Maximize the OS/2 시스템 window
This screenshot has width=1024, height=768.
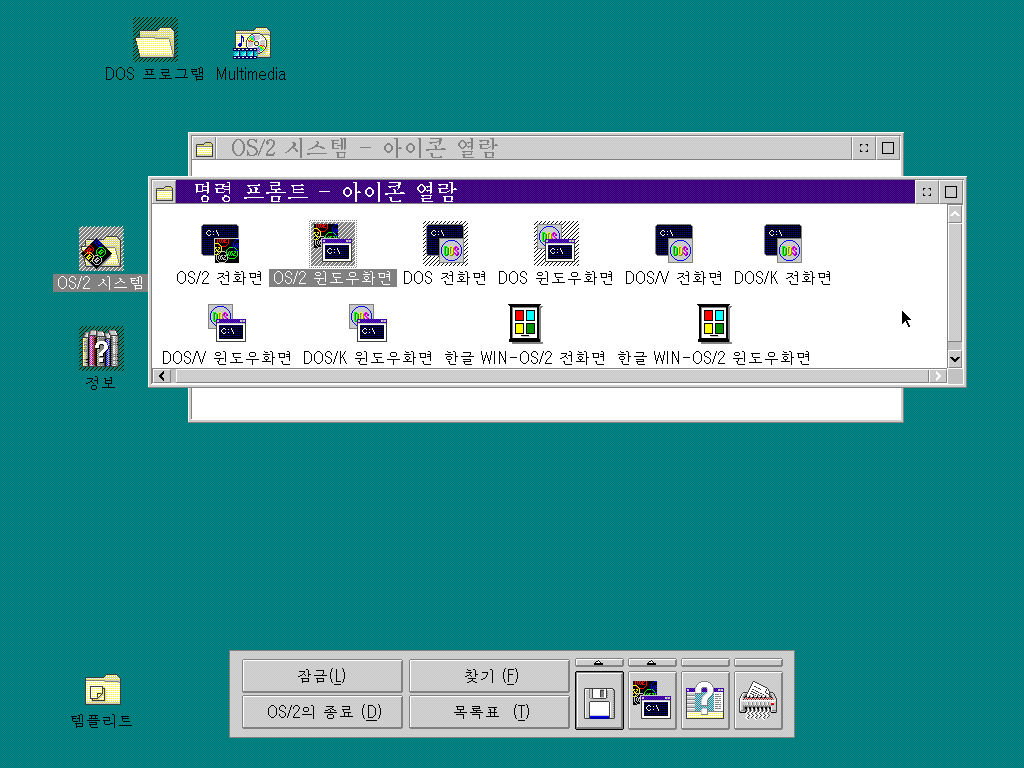tap(888, 148)
